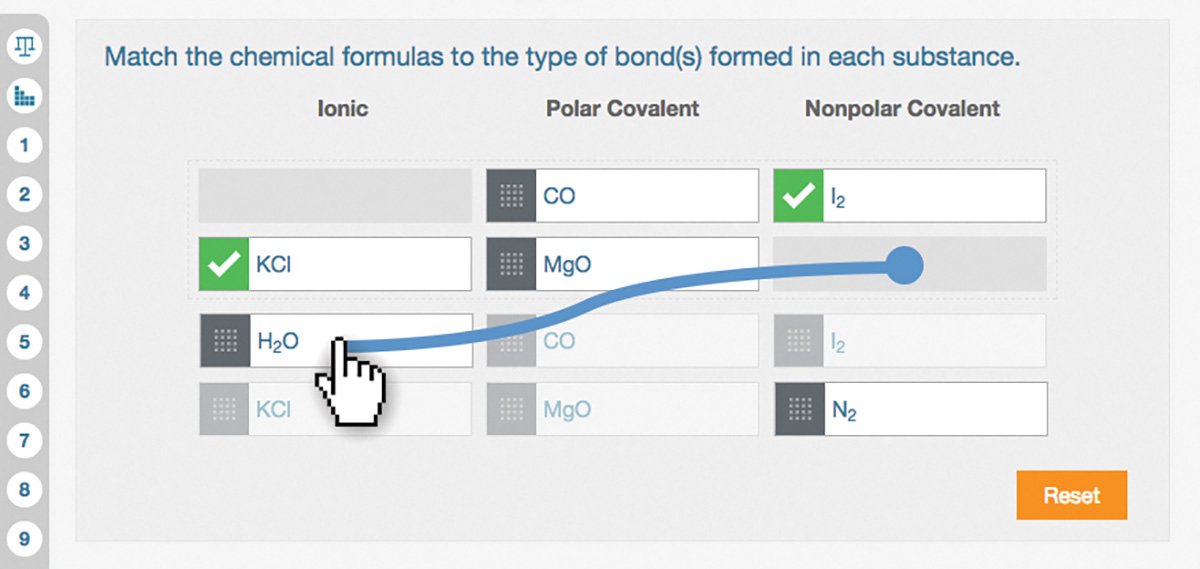This screenshot has height=569, width=1200.
Task: Go to question 1 in sidebar
Action: (x=23, y=145)
